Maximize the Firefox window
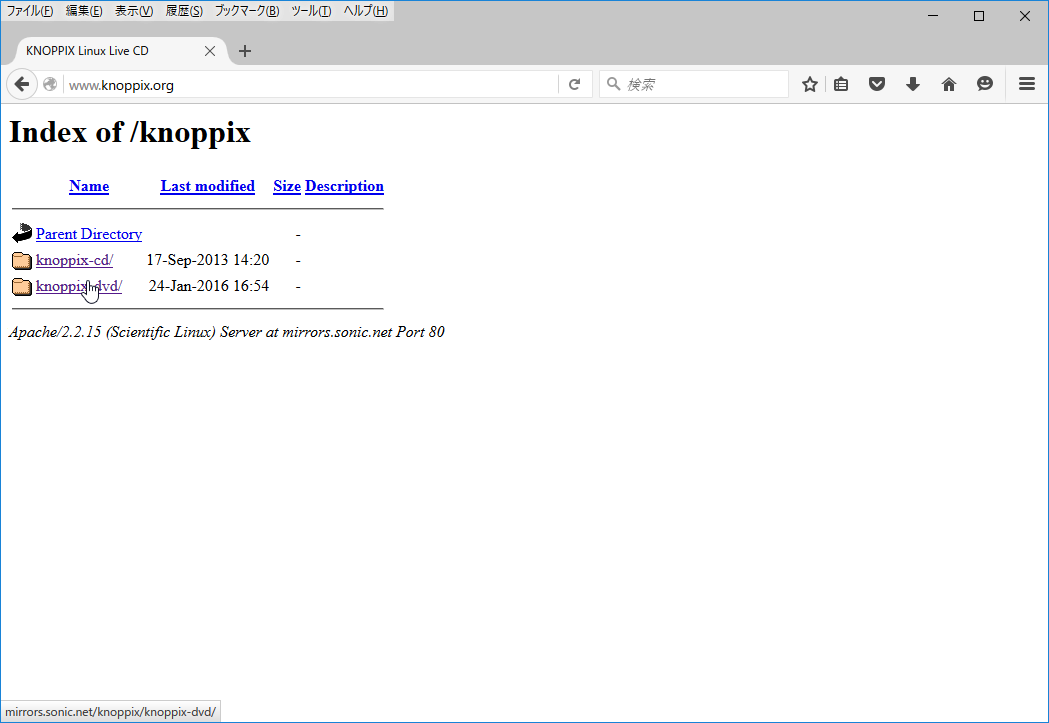The height and width of the screenshot is (723, 1049). (x=979, y=15)
